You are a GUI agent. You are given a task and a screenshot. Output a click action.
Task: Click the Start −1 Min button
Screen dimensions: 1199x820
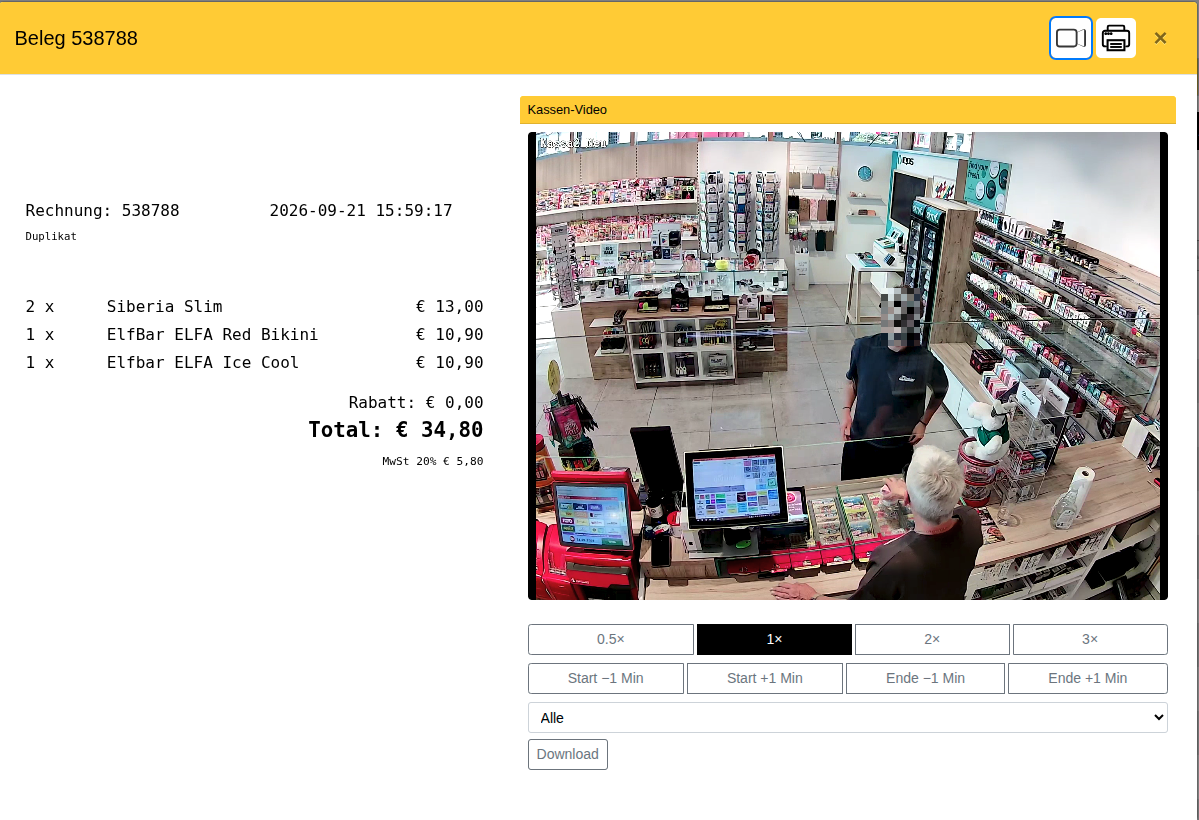[x=606, y=678]
